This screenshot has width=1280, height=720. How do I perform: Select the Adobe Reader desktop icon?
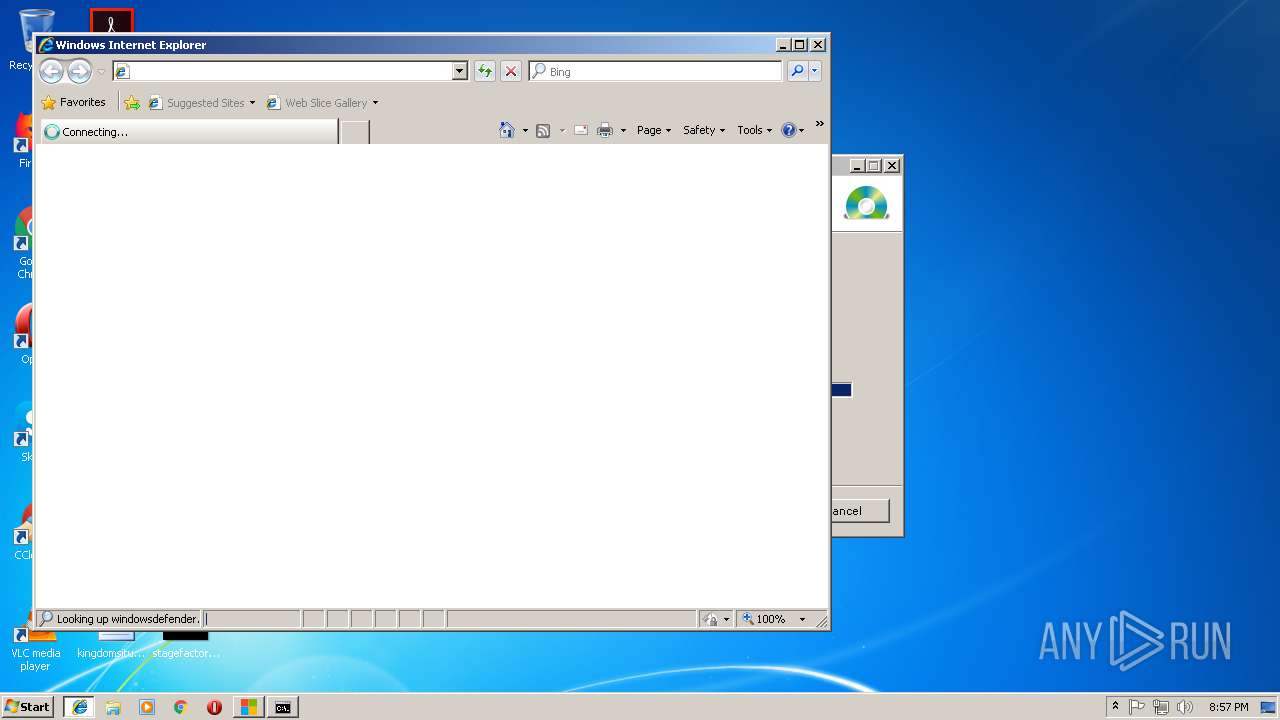(111, 21)
